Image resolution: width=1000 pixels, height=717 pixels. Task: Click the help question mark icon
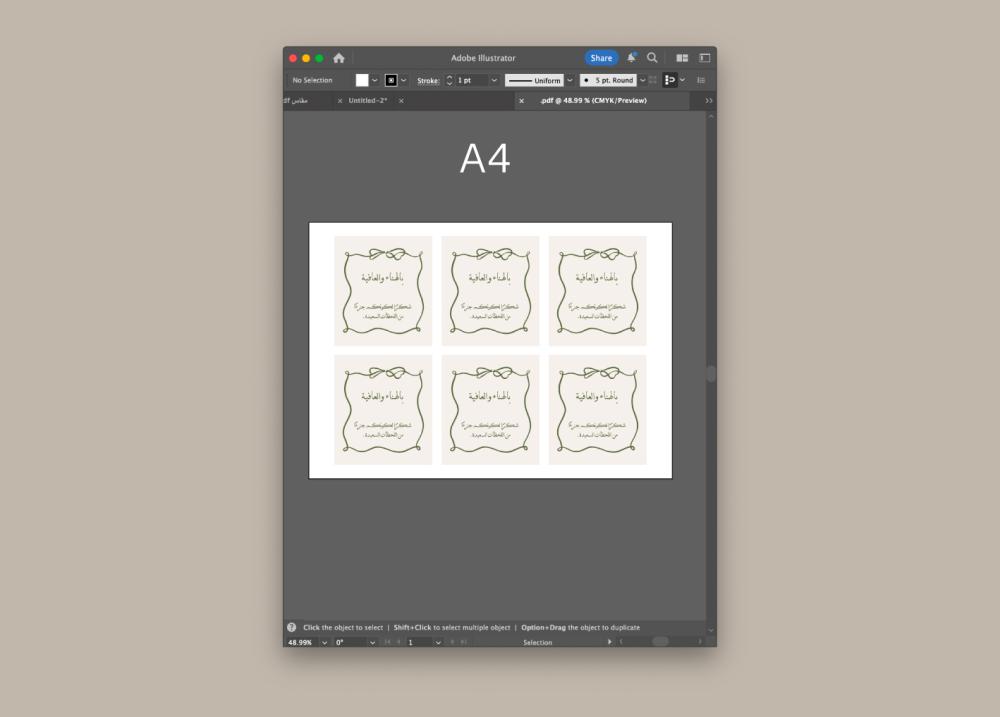pyautogui.click(x=292, y=627)
